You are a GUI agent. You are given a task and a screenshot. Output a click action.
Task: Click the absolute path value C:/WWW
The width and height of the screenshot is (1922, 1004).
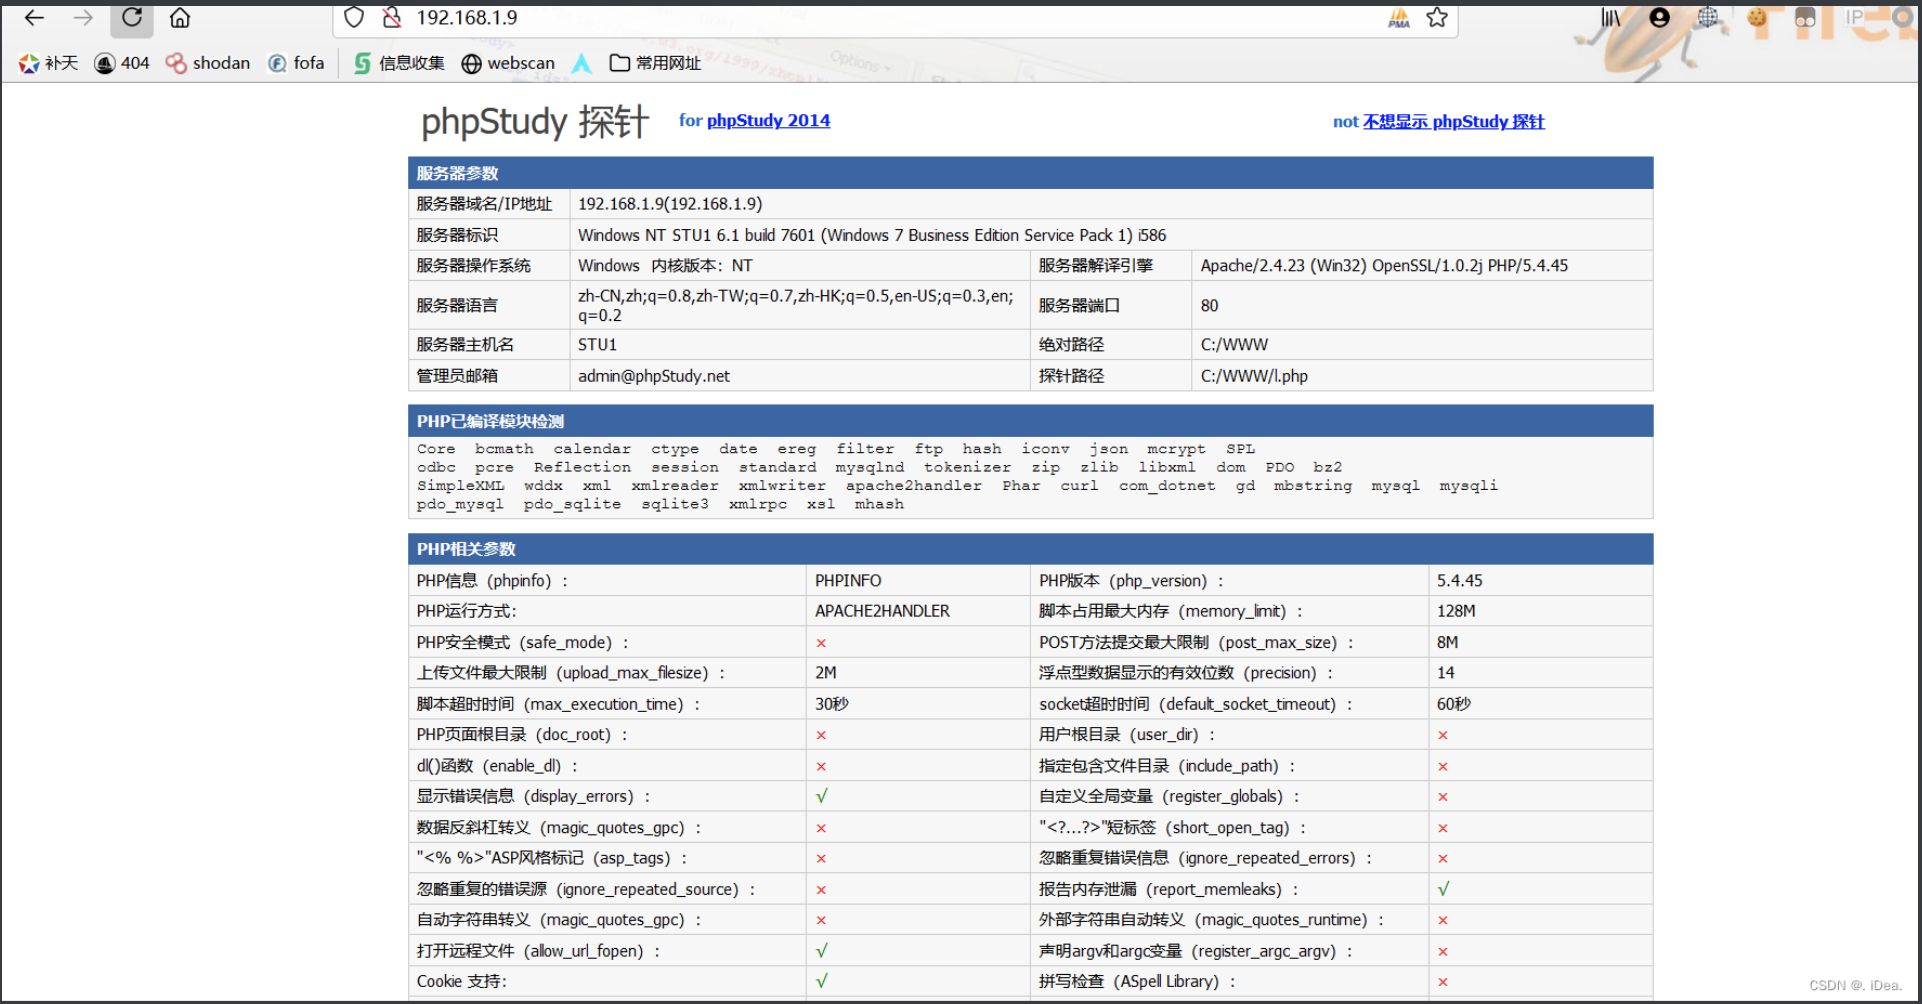(1234, 345)
